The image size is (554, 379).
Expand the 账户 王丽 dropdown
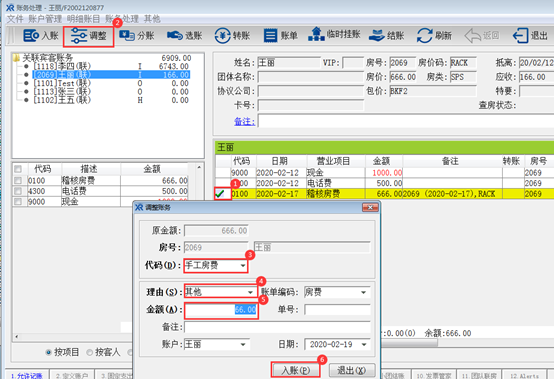243,344
